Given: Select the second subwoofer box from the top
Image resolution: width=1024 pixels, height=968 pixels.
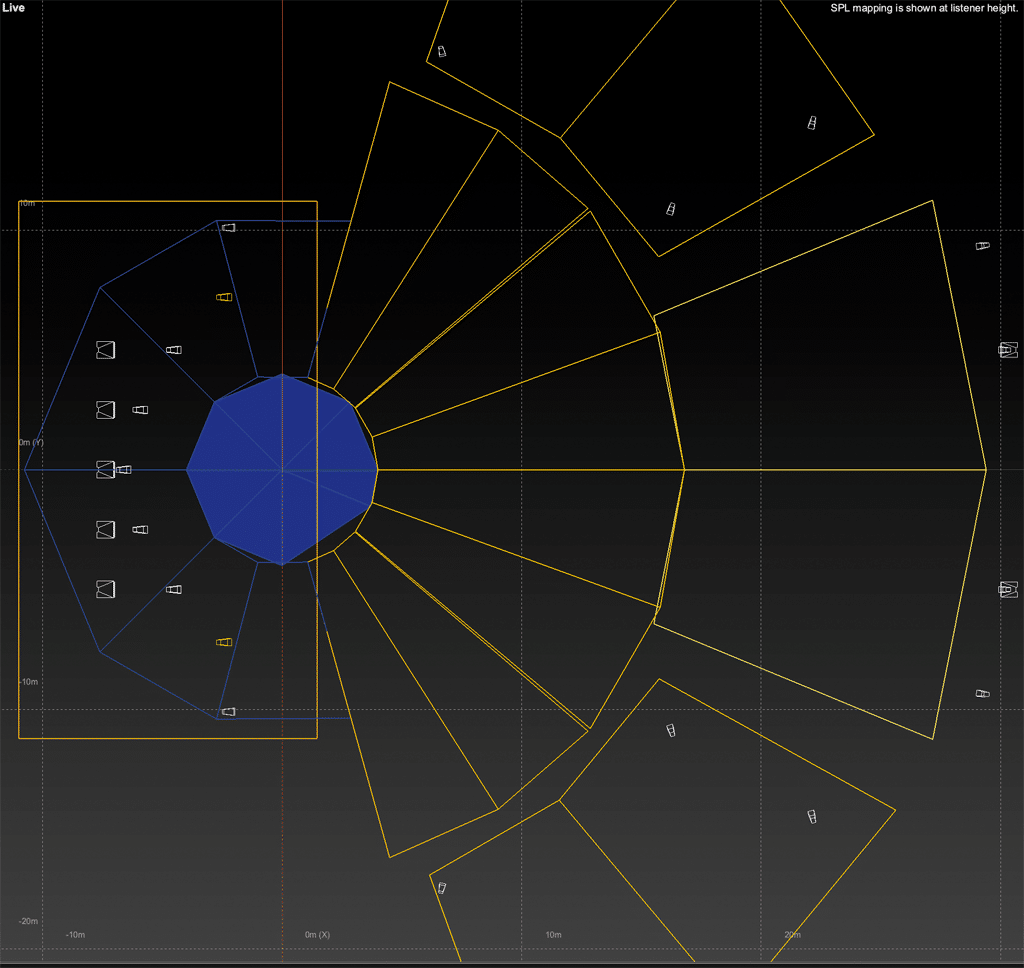Looking at the screenshot, I should coord(106,410).
